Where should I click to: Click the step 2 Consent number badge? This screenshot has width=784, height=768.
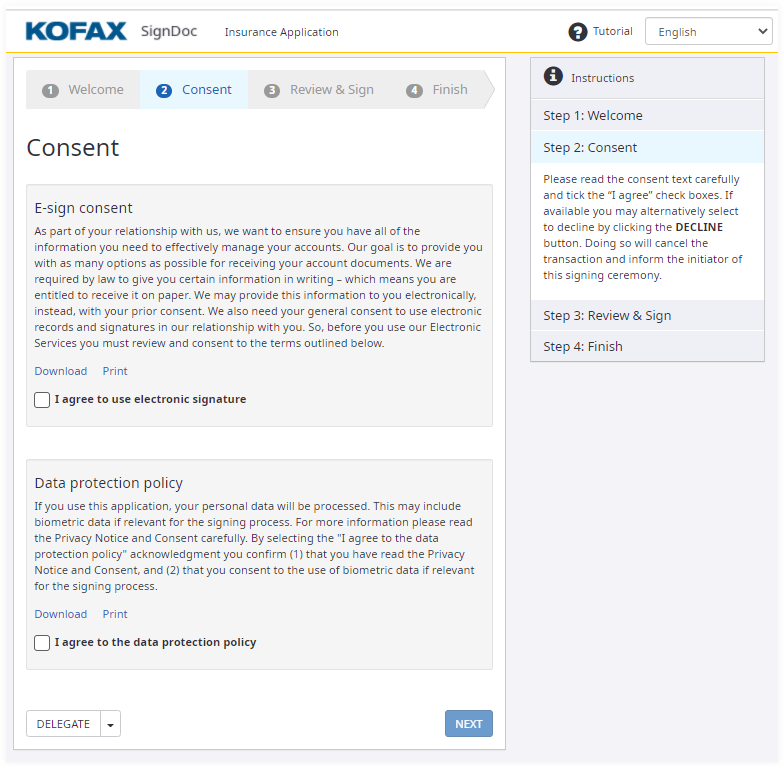pyautogui.click(x=164, y=90)
